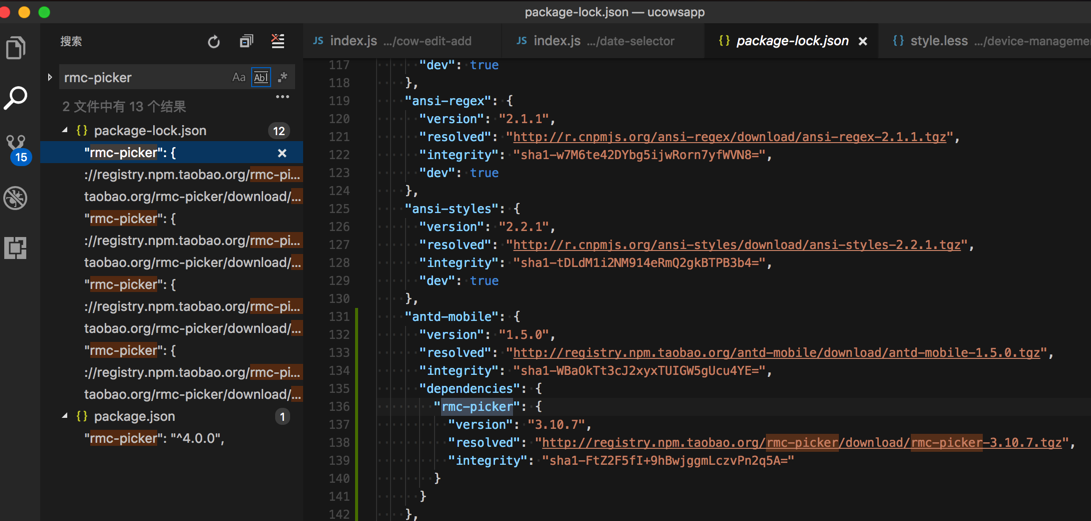The width and height of the screenshot is (1091, 521).
Task: Collapse all search results
Action: pos(246,42)
